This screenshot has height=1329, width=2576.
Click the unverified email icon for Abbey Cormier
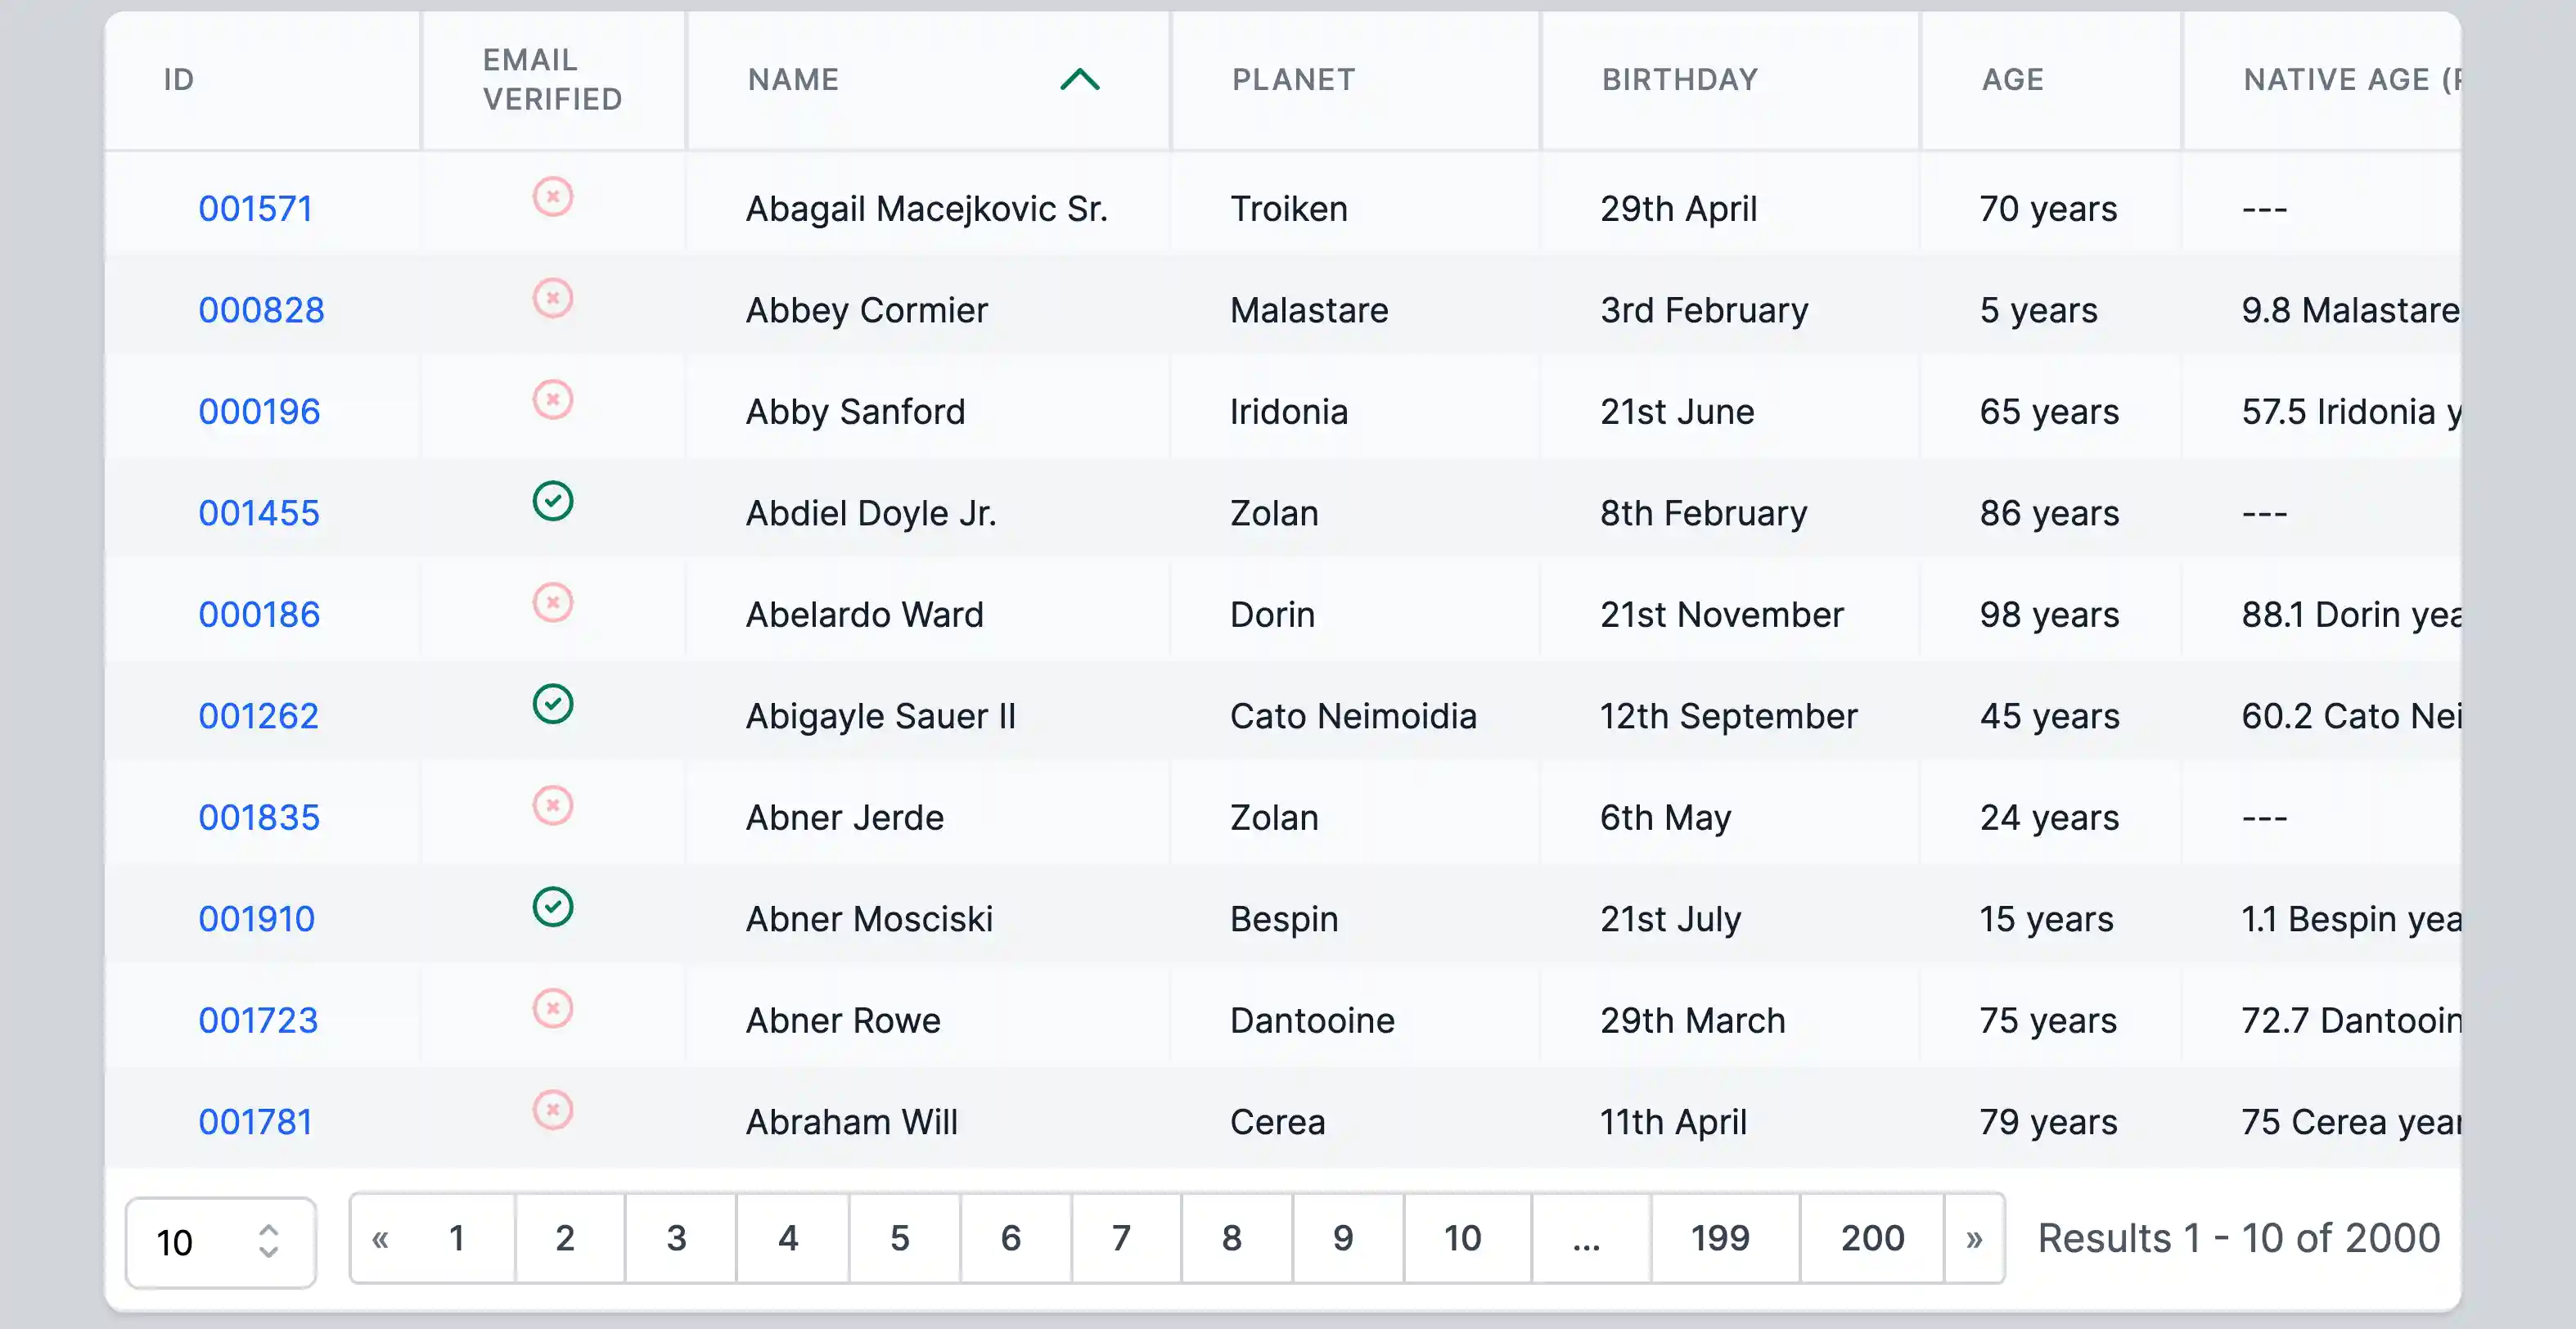[x=552, y=298]
